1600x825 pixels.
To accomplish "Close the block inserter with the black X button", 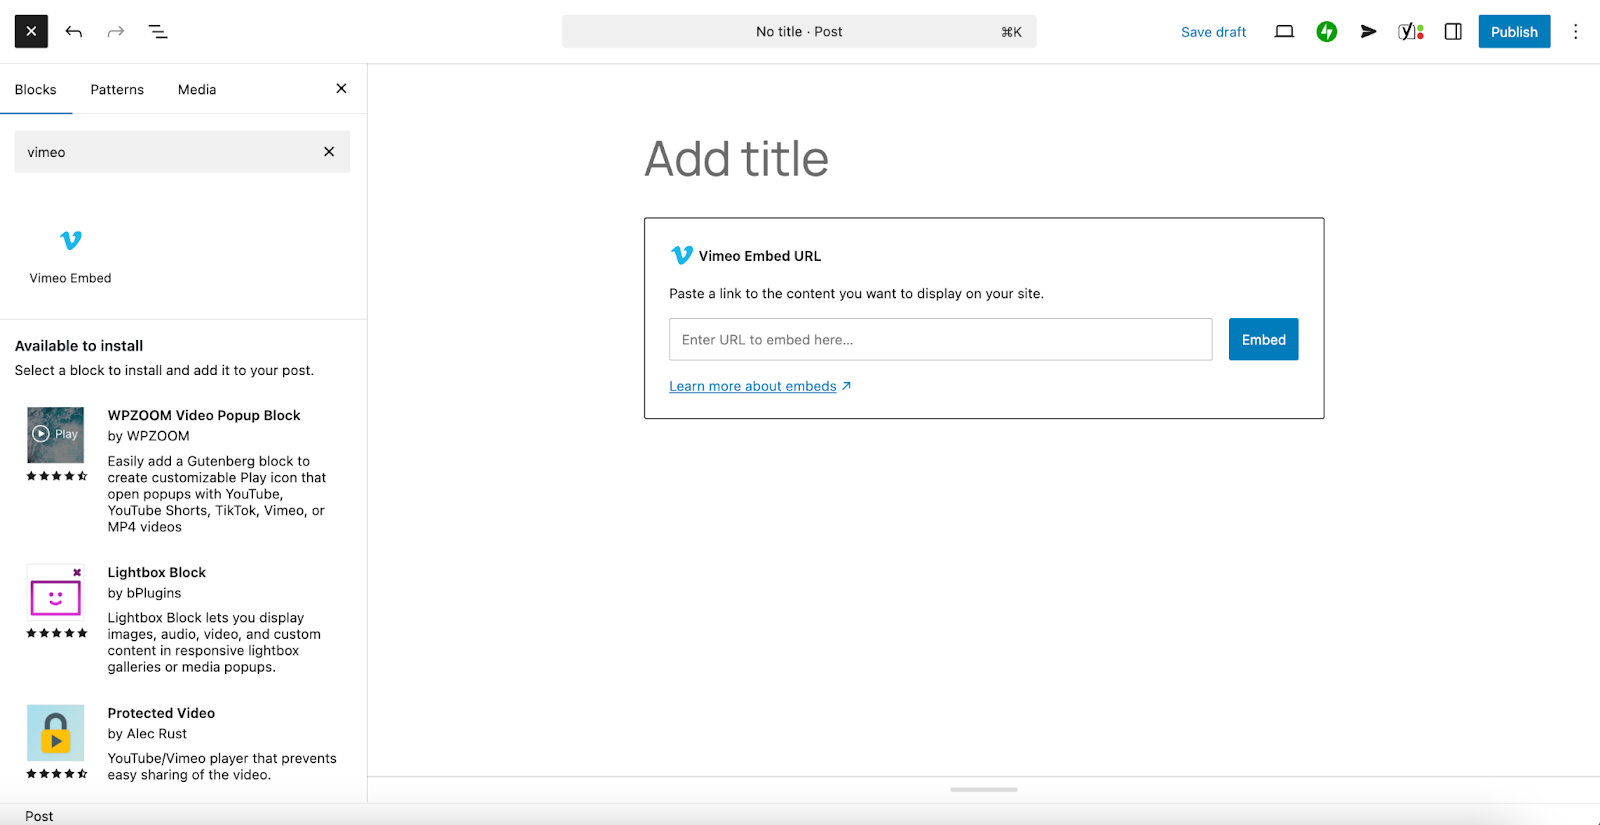I will tap(31, 32).
